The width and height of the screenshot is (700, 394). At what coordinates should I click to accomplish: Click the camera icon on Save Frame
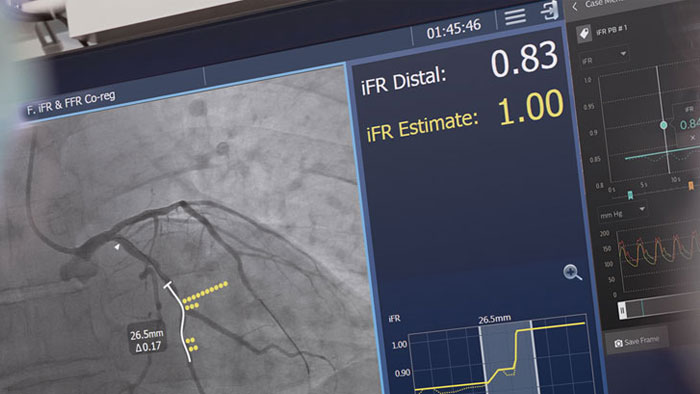coord(618,343)
